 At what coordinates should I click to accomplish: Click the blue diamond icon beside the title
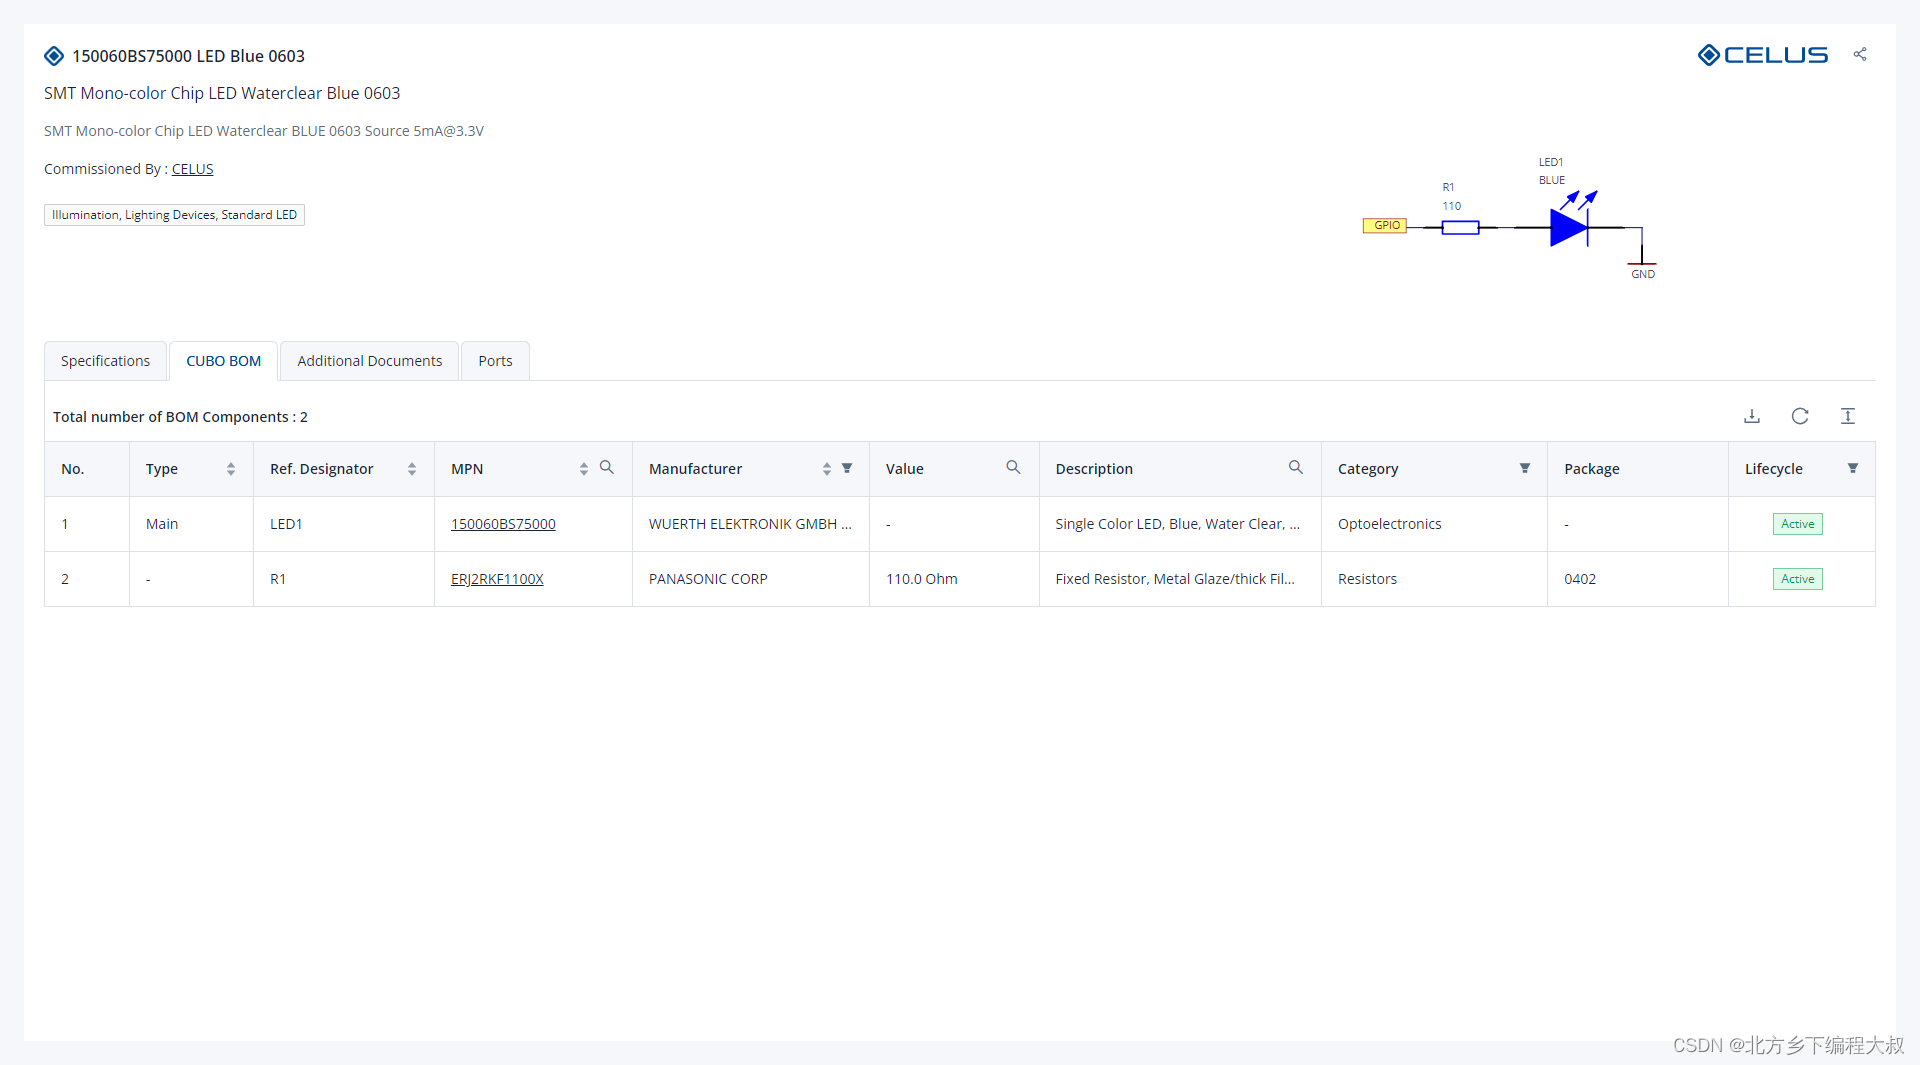click(x=54, y=56)
